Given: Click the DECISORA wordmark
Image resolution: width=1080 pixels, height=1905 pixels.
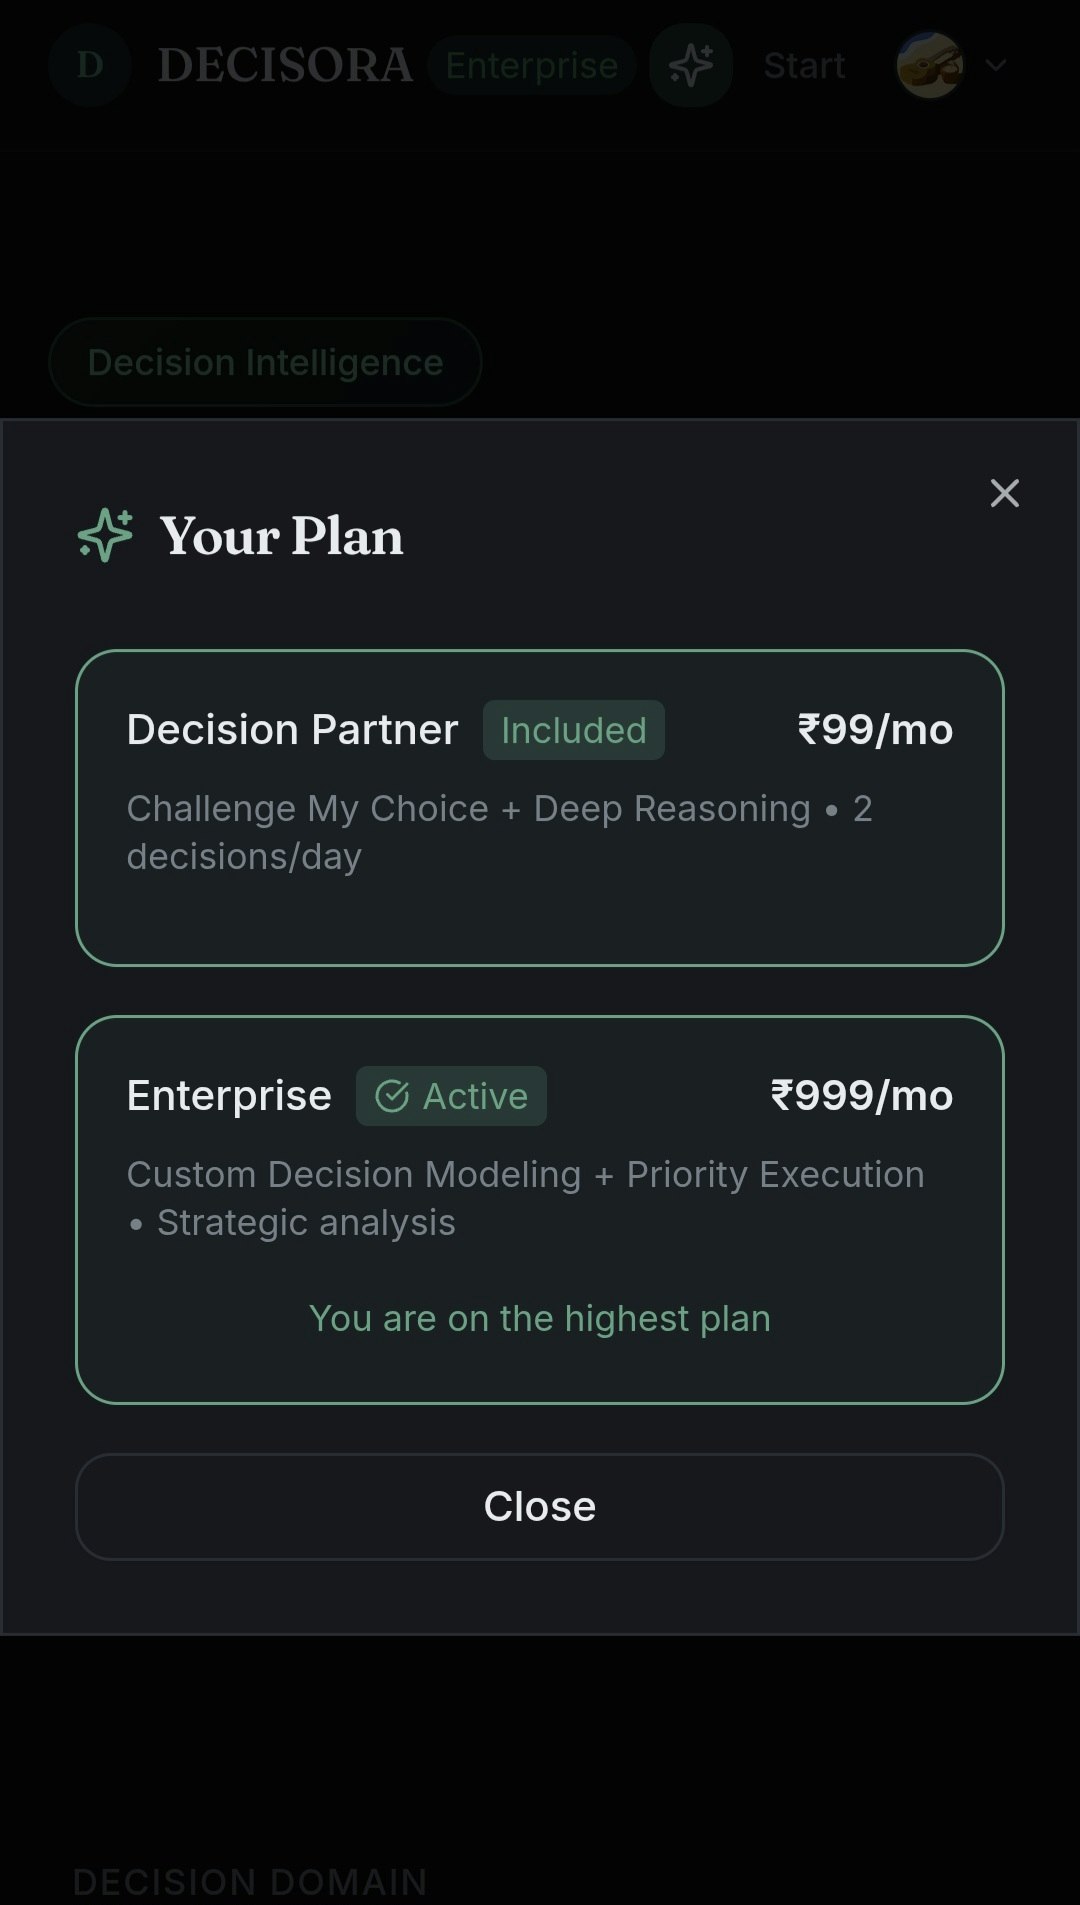Looking at the screenshot, I should point(285,65).
